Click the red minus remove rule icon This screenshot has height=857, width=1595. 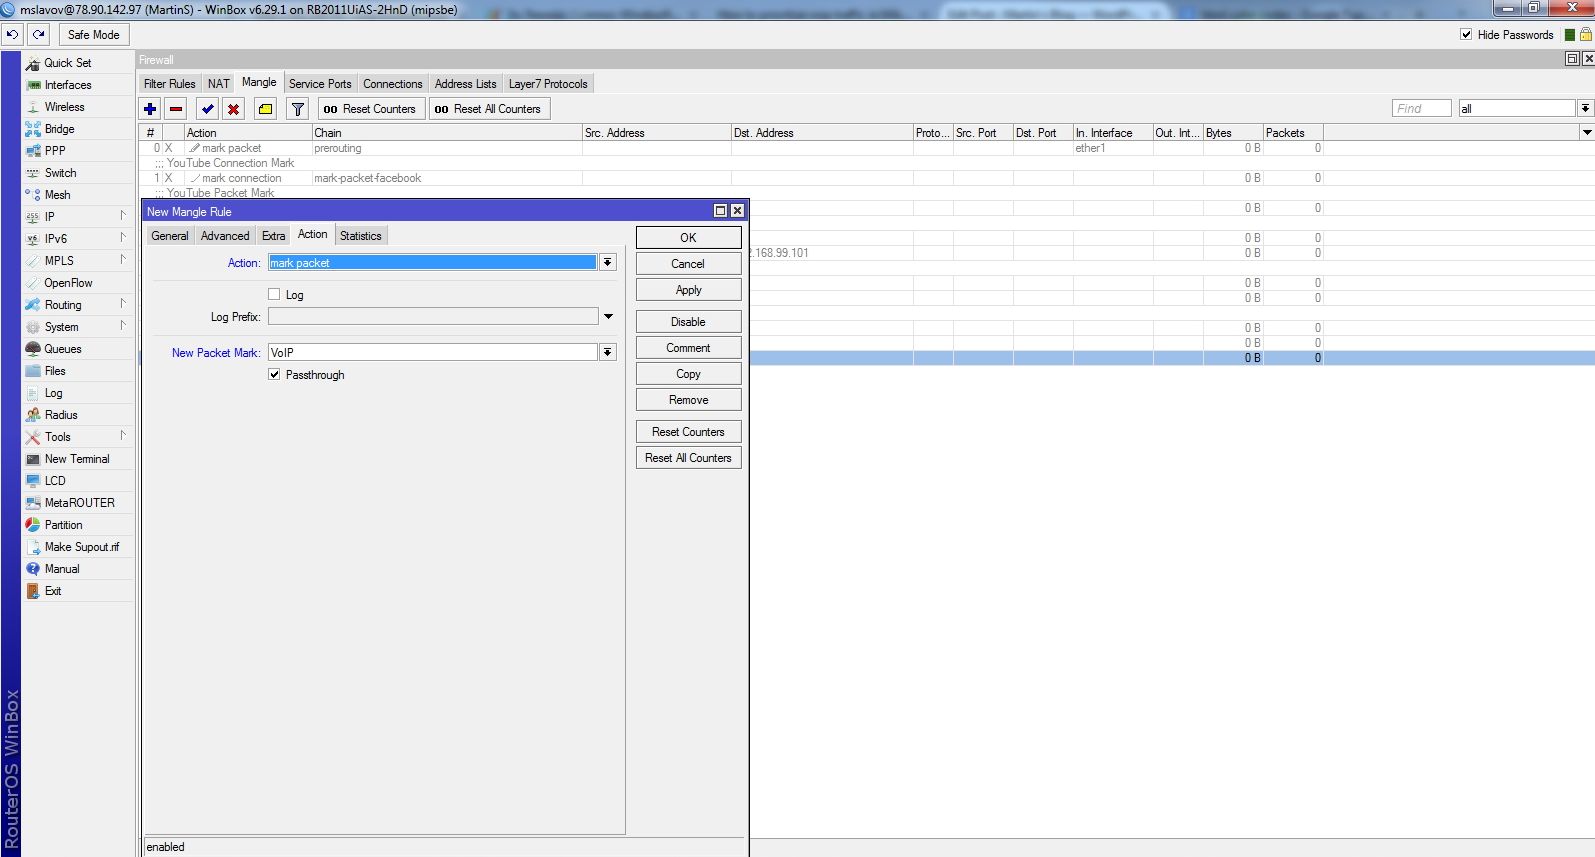(x=176, y=109)
